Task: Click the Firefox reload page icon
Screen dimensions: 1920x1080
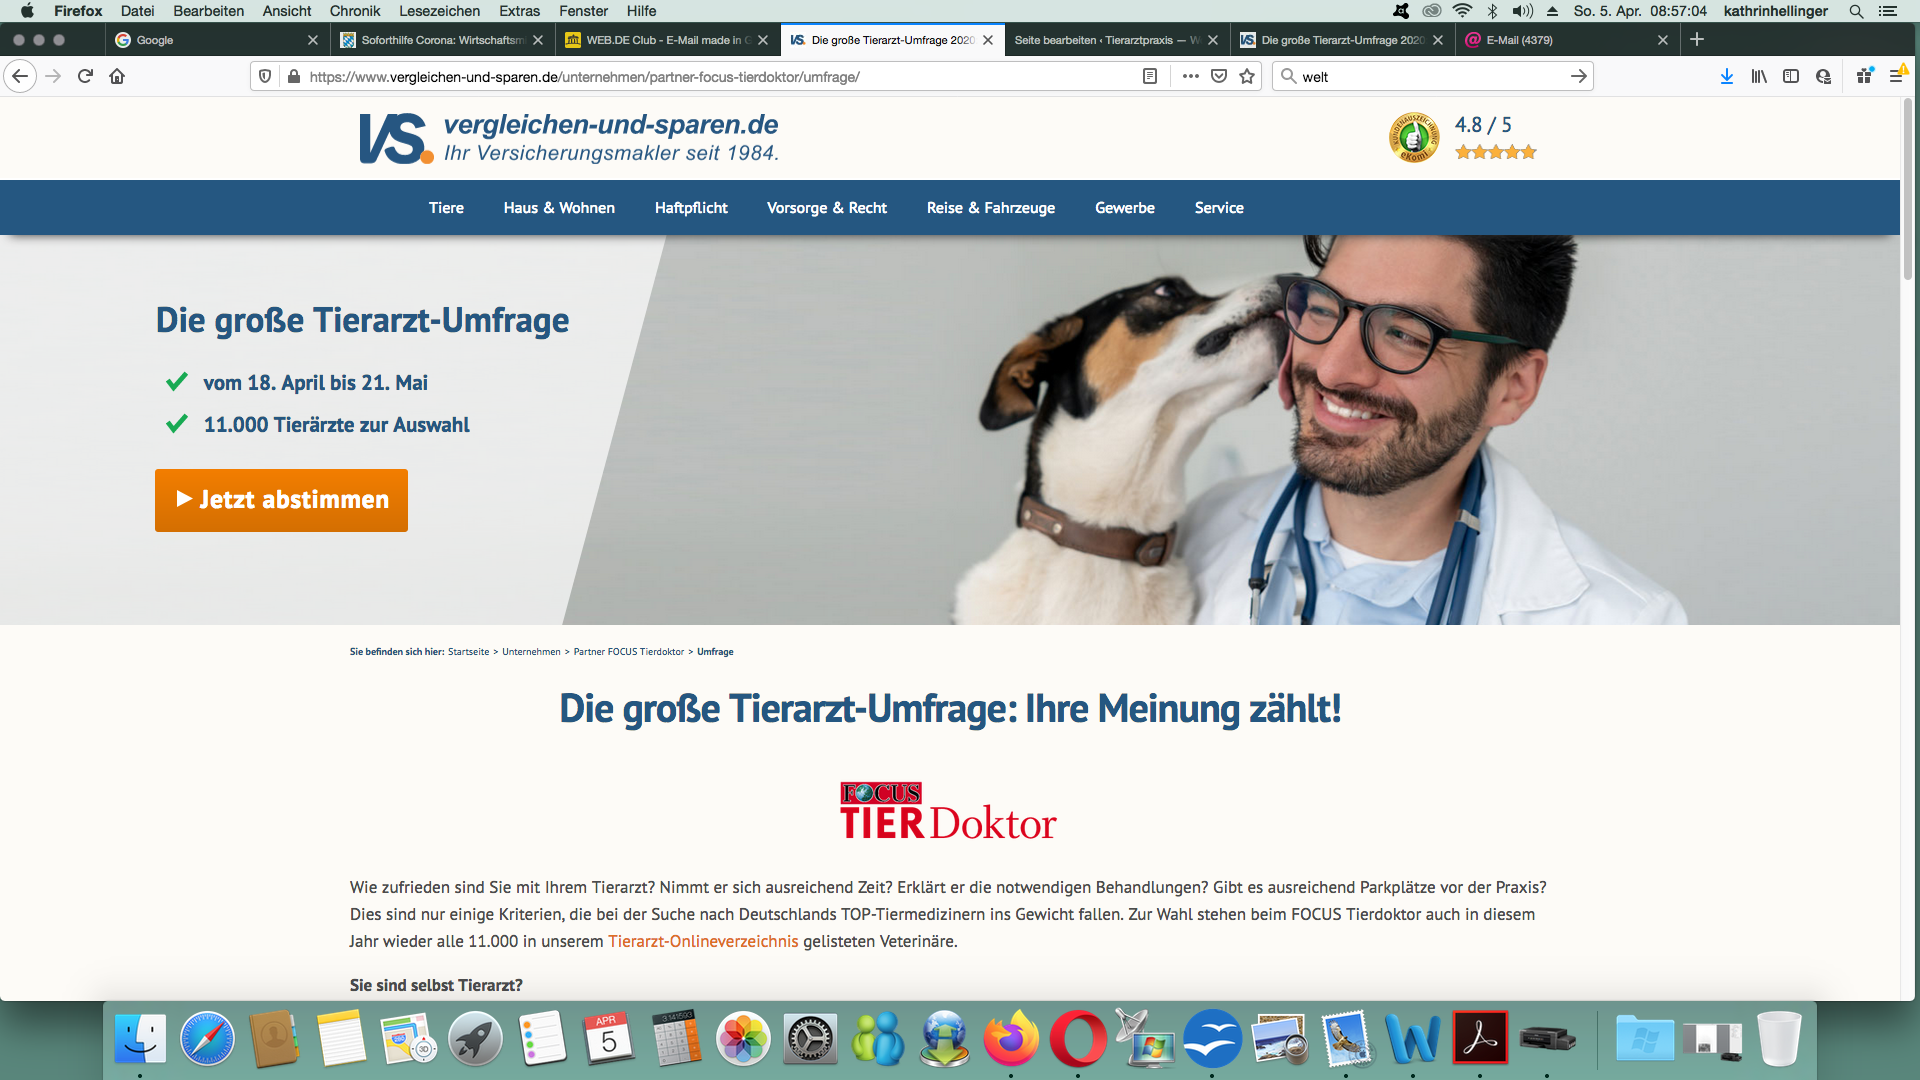Action: (x=85, y=76)
